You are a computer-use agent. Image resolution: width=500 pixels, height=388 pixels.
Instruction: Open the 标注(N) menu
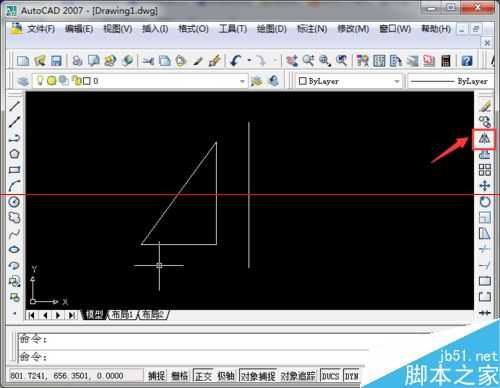(312, 29)
